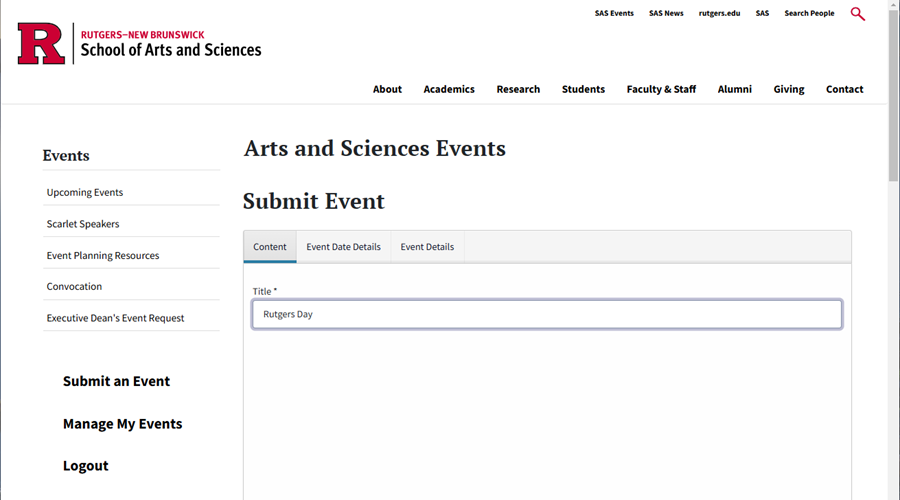Click the Logout link
This screenshot has width=900, height=500.
86,466
